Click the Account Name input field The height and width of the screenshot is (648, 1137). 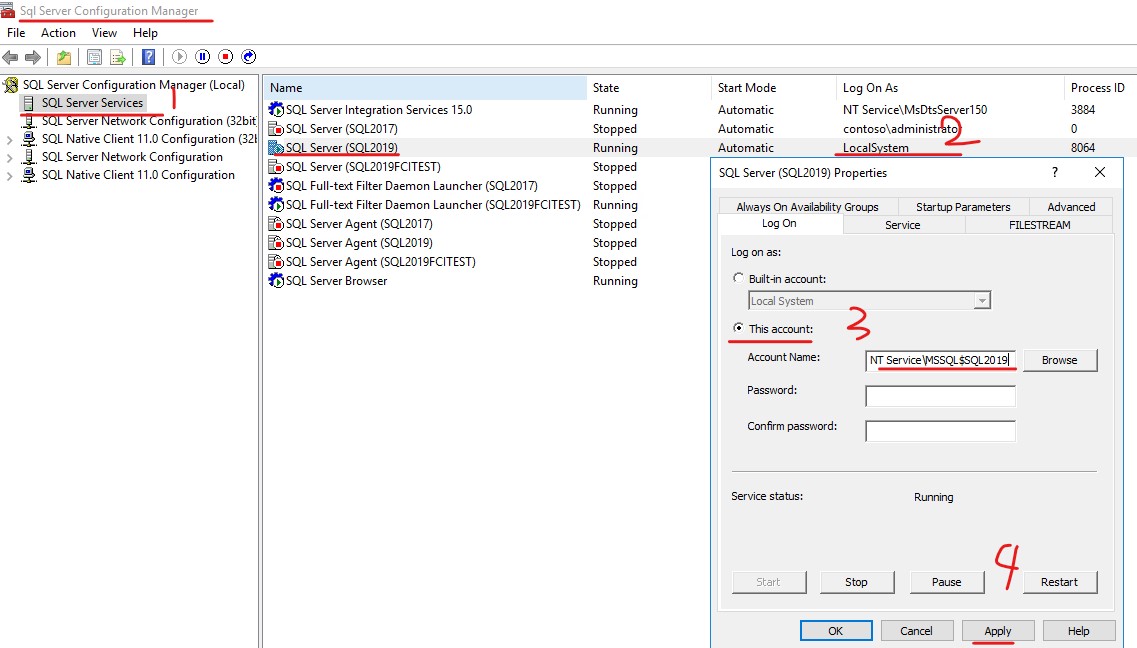pos(940,360)
